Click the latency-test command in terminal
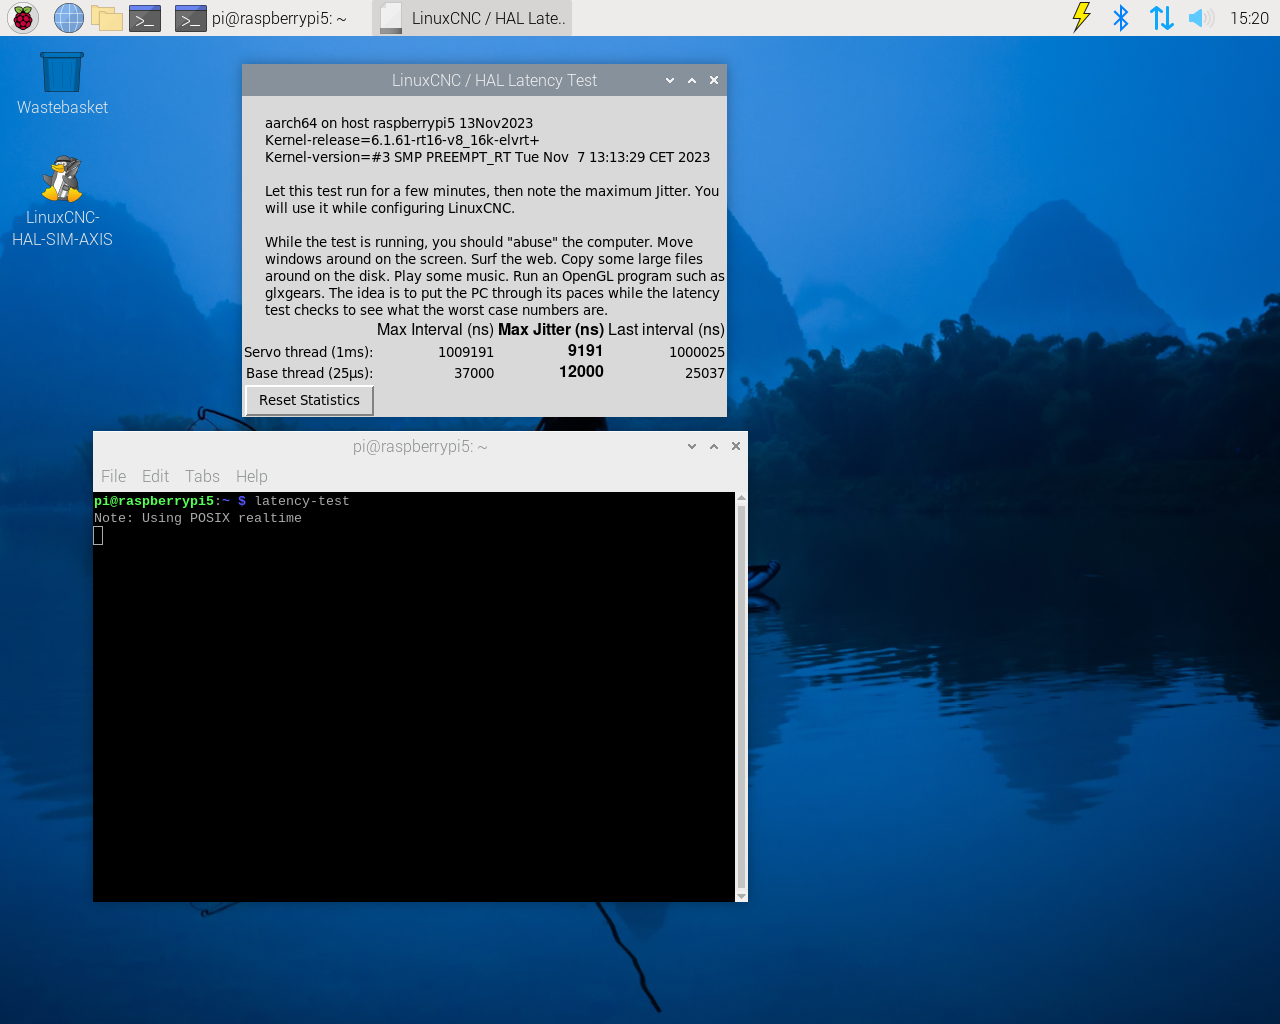This screenshot has width=1280, height=1024. coord(302,501)
